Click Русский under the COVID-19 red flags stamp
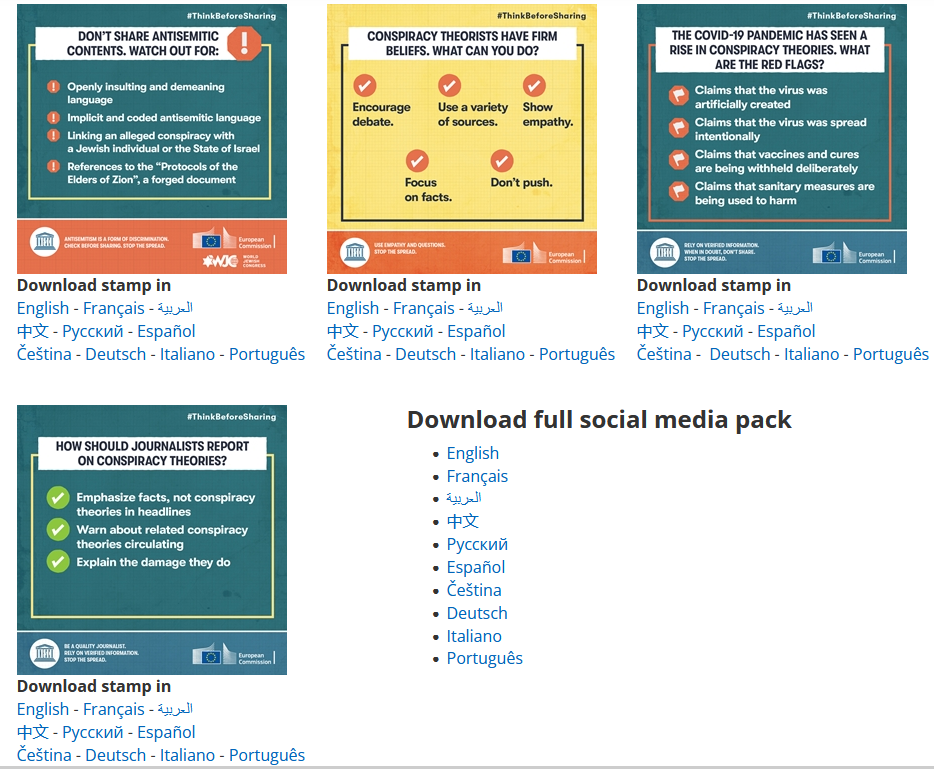The image size is (934, 769). click(713, 331)
